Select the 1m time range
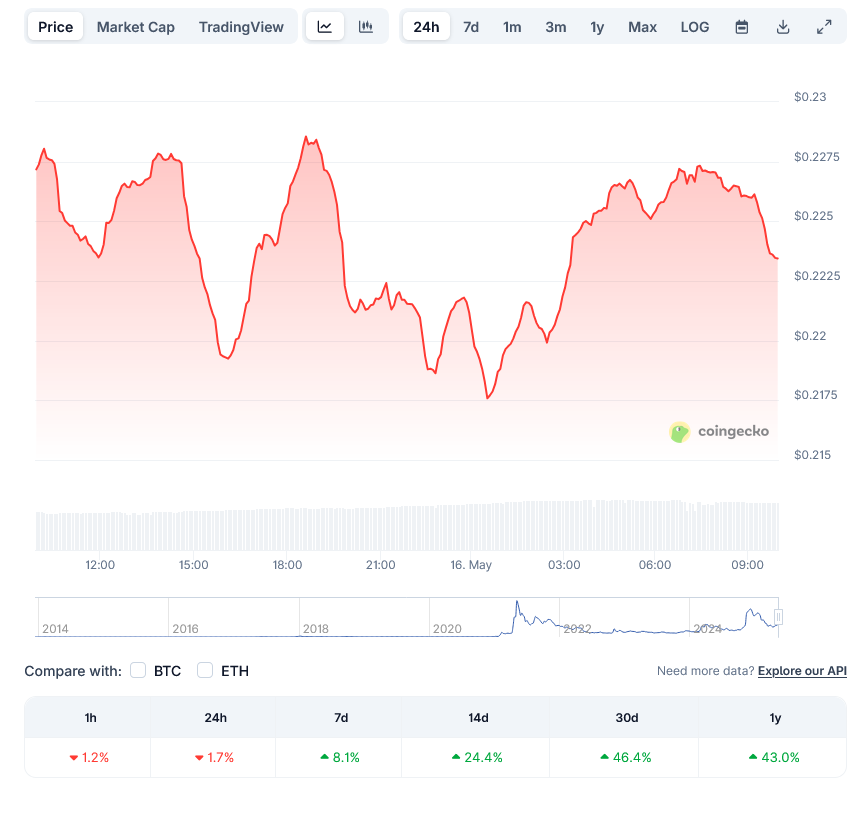Screen dimensions: 847x826 click(512, 26)
